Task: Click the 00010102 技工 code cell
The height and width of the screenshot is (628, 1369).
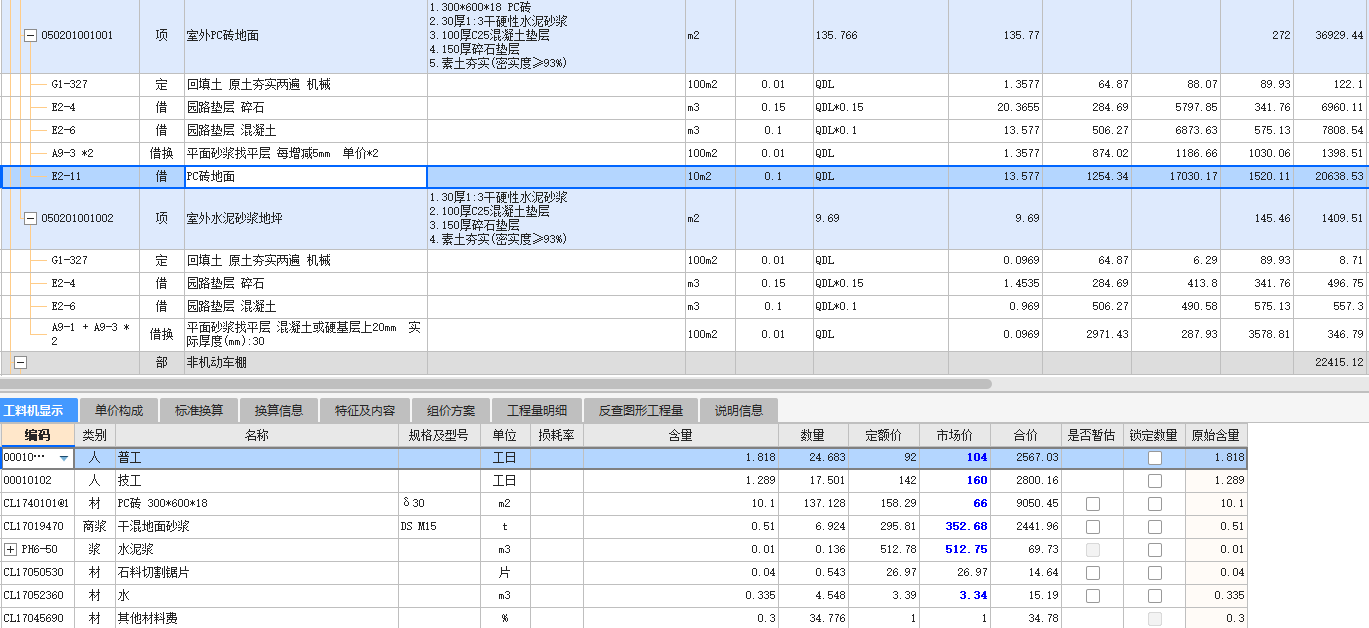Action: click(37, 480)
